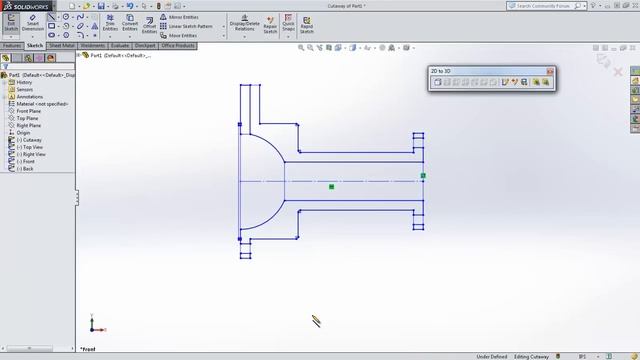Open SolidWorks logo menu arrow
Image resolution: width=640 pixels, height=360 pixels.
tap(55, 6)
